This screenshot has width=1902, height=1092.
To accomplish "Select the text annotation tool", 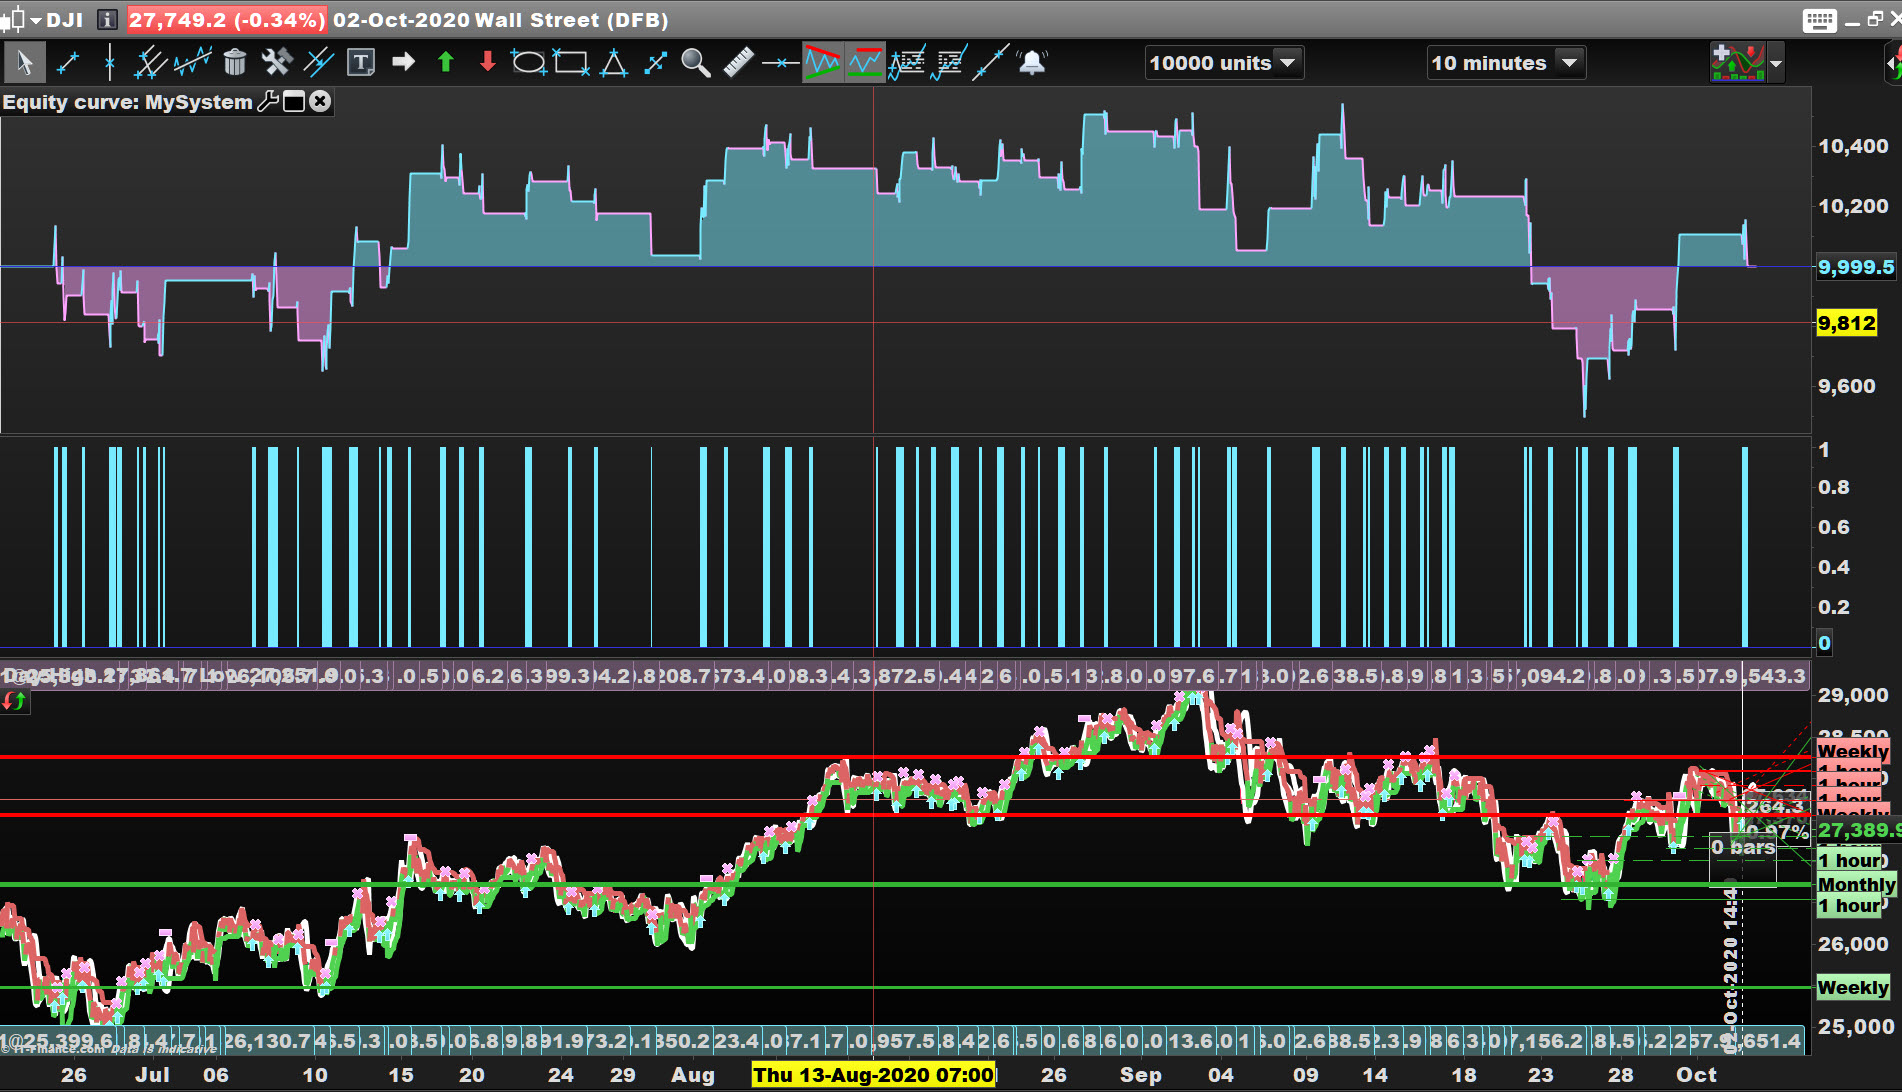I will point(360,63).
